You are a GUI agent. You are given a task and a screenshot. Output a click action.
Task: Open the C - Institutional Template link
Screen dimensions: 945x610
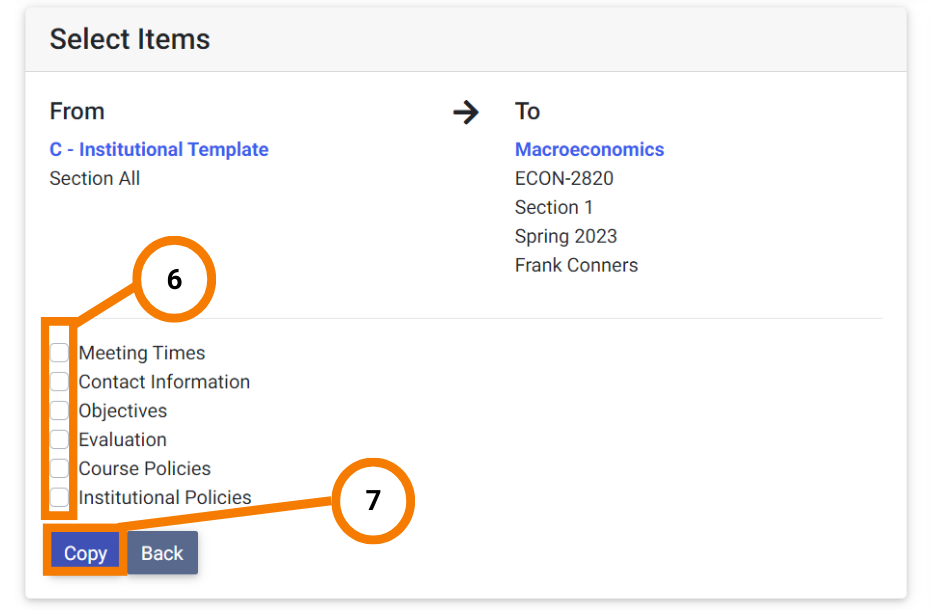(159, 149)
